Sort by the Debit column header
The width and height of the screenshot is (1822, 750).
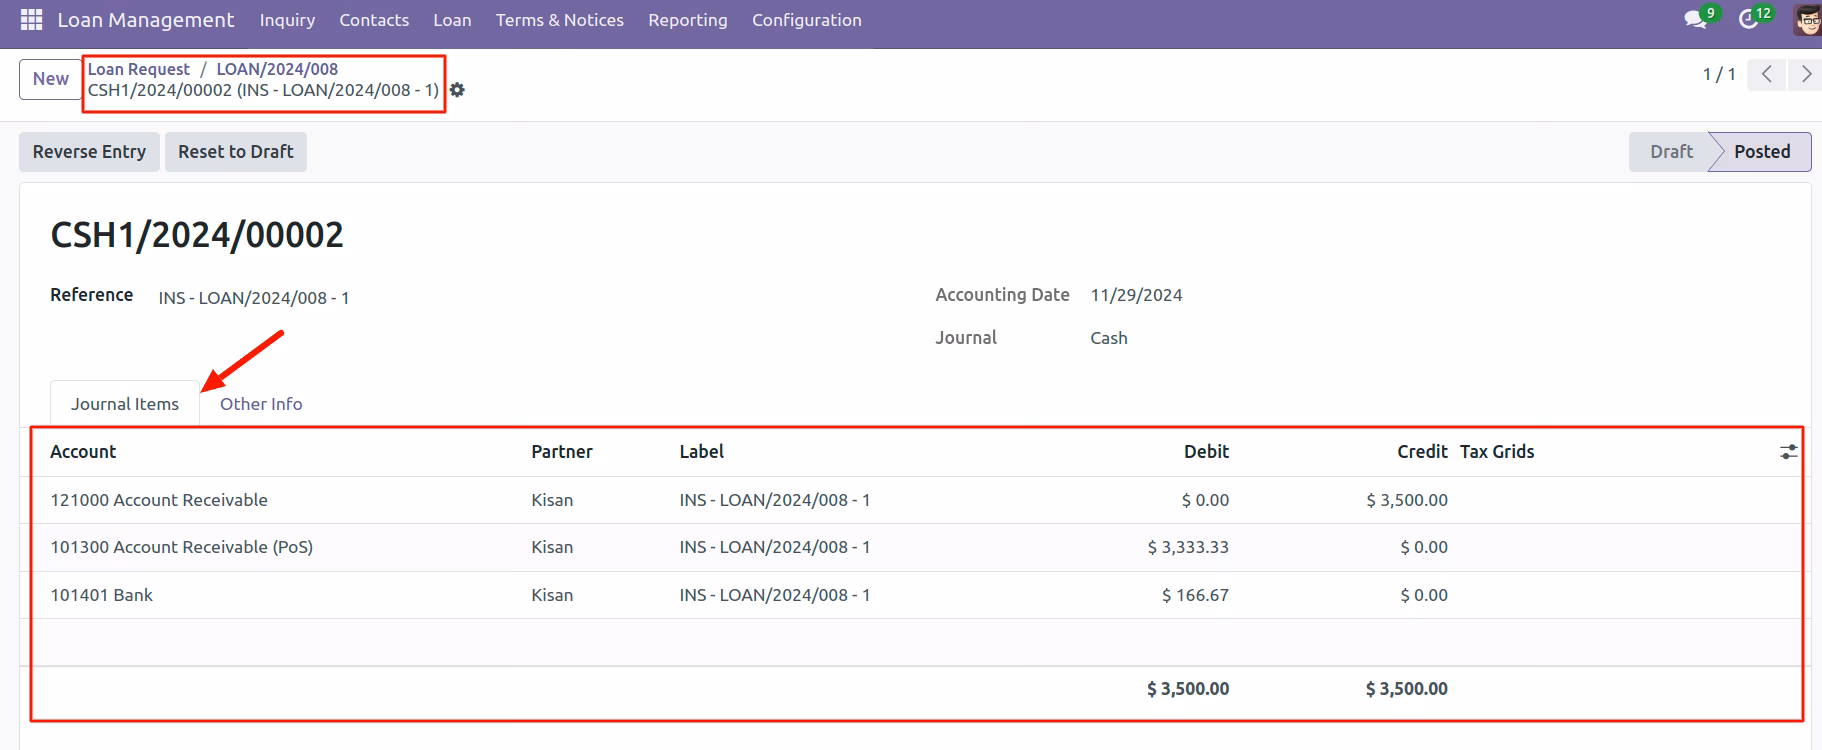pos(1206,452)
